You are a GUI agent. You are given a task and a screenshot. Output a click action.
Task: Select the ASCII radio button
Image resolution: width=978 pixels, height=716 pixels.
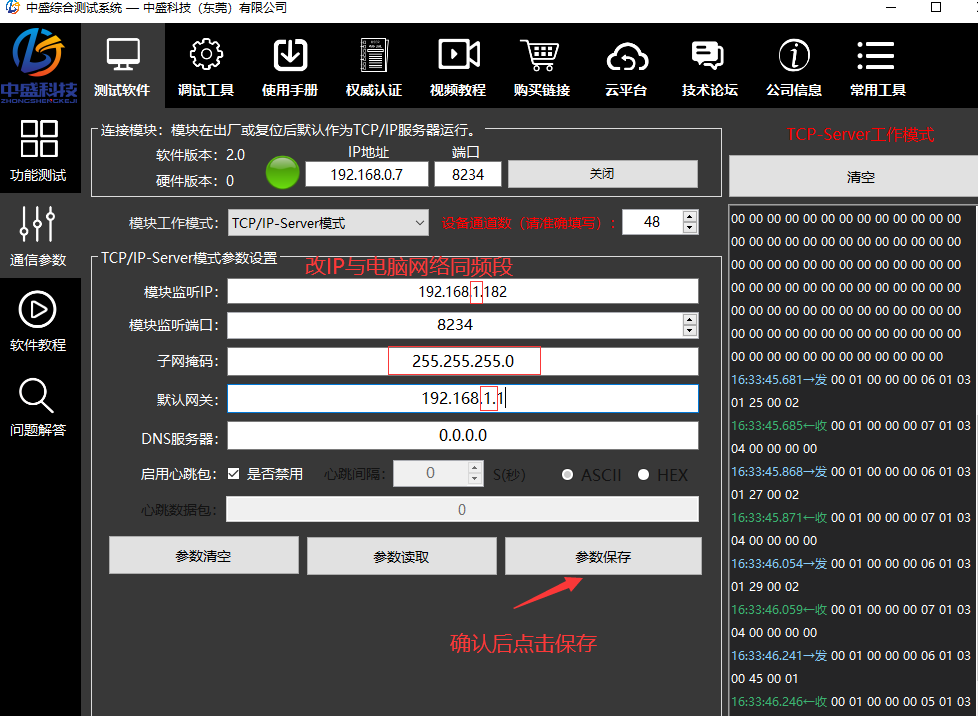click(567, 475)
